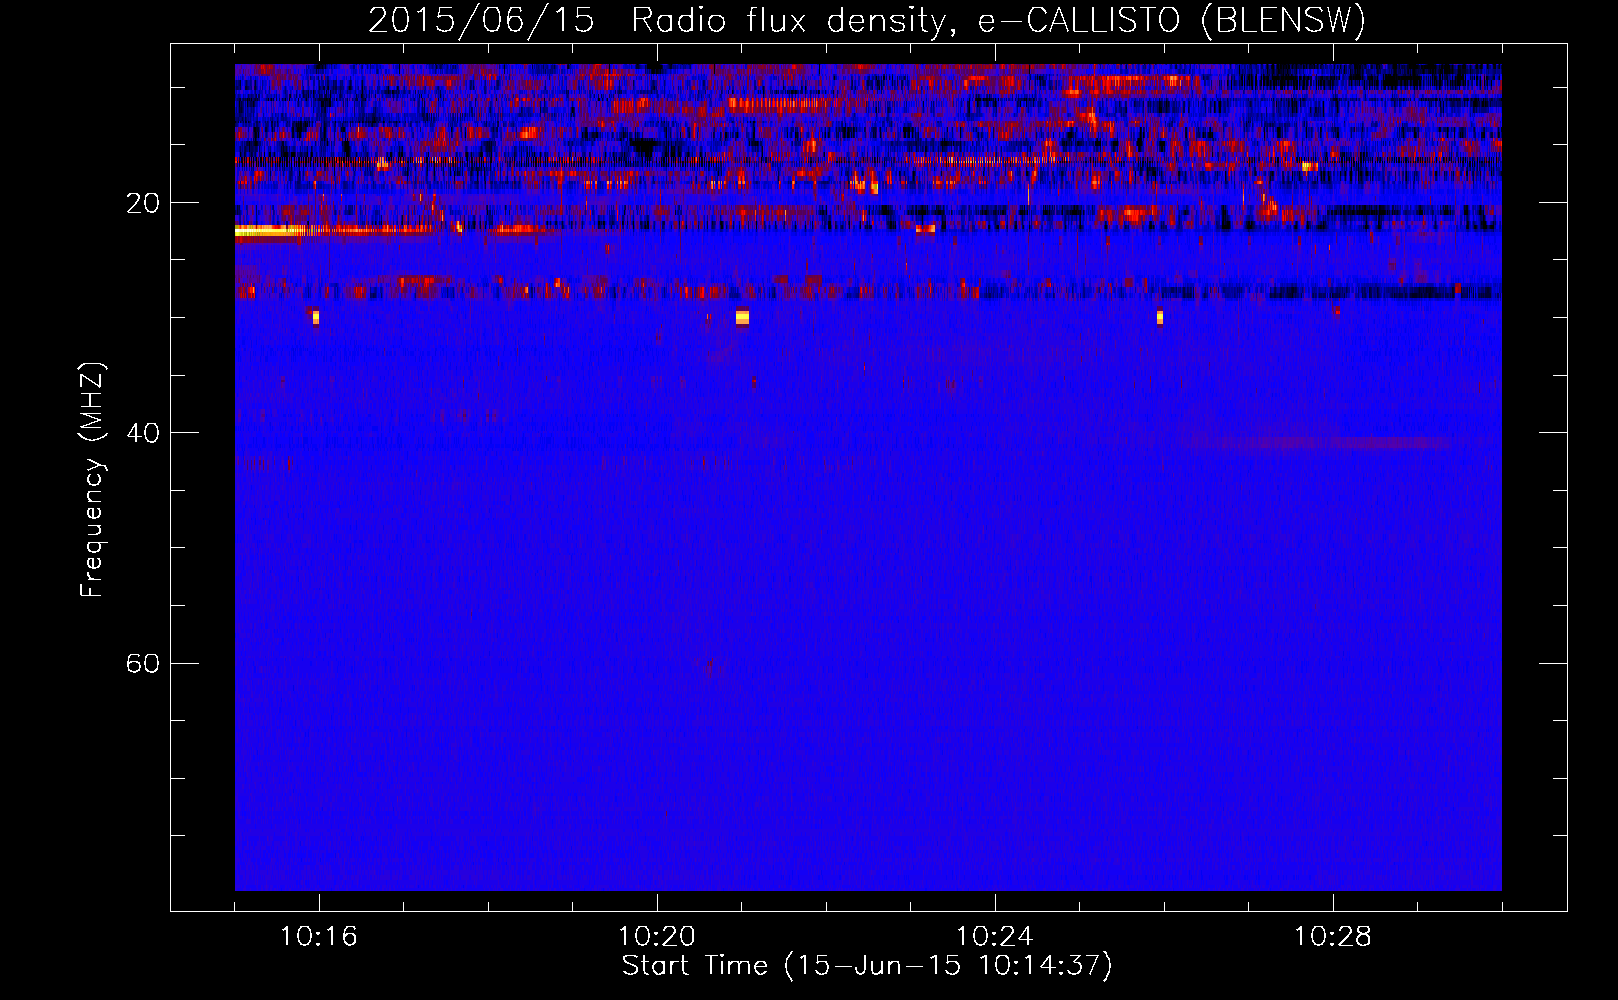The image size is (1618, 1000).
Task: Click the bright yellow-white band at 22 MHz
Action: click(270, 231)
